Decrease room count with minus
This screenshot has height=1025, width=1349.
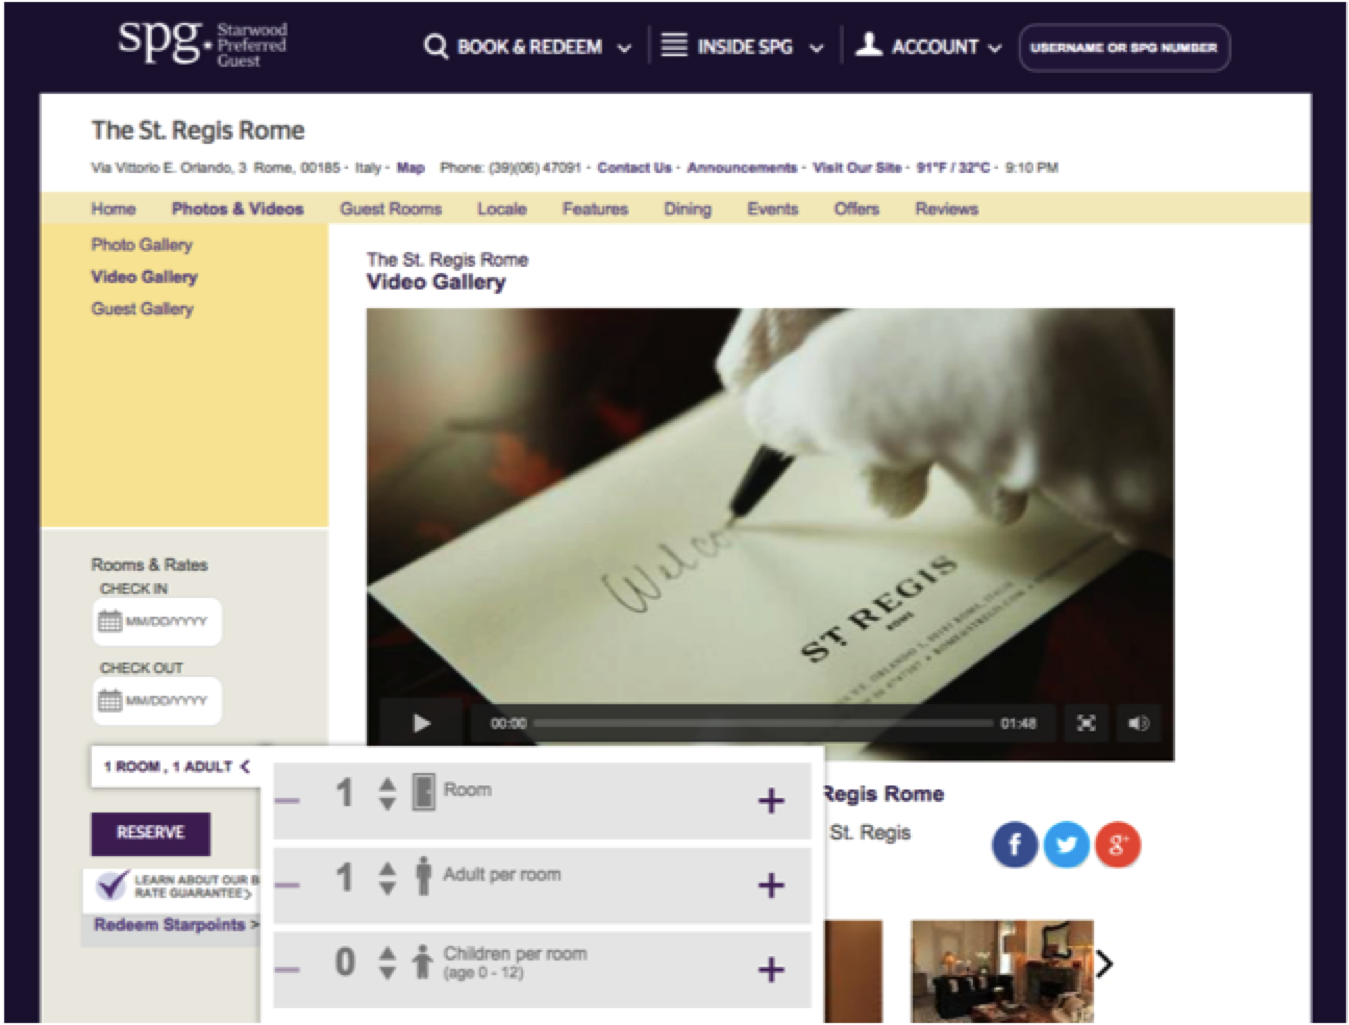coord(287,801)
